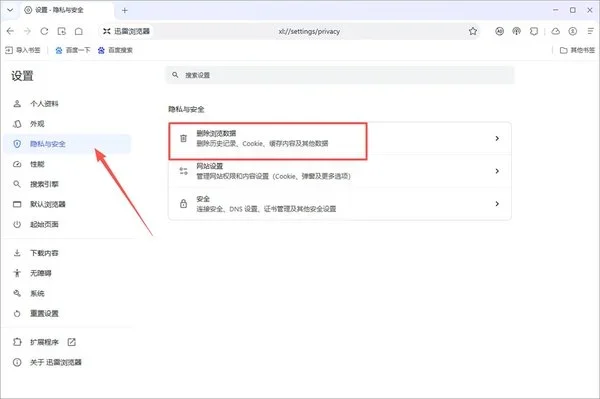Screen dimensions: 600x399
Task: Click the 下载内容 download icon
Action: coord(17,253)
